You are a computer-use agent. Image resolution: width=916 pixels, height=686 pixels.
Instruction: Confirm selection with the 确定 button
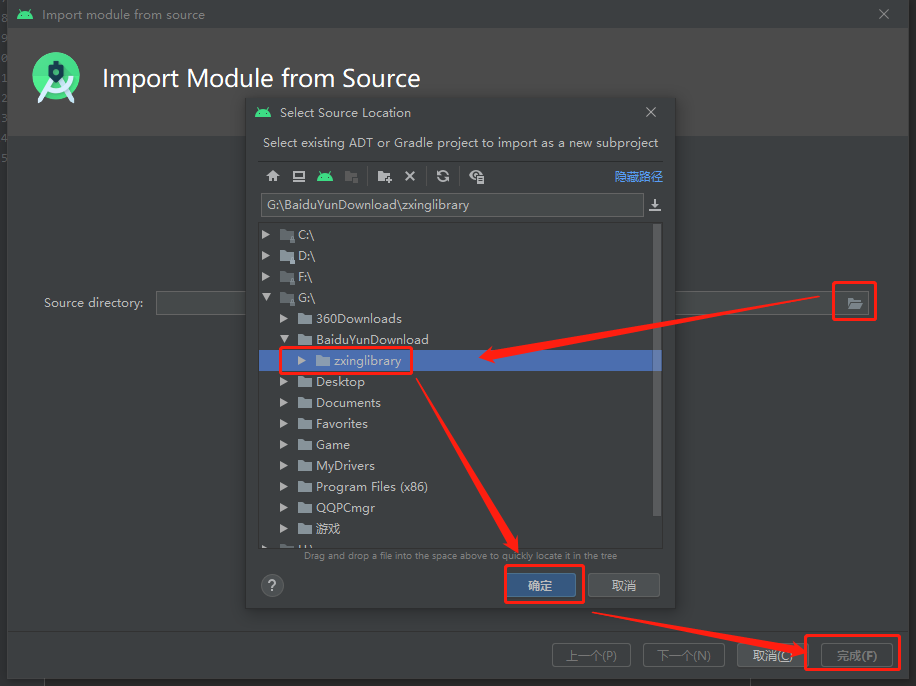[x=540, y=585]
